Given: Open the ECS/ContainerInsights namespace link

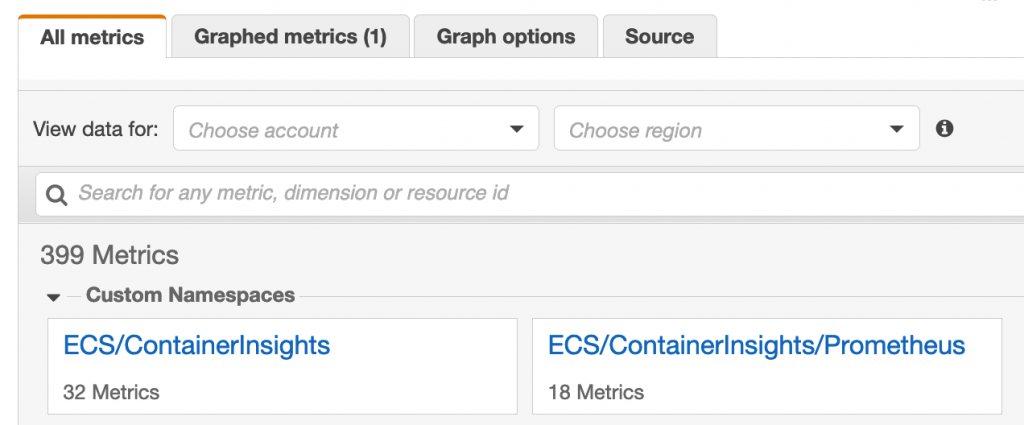Looking at the screenshot, I should 196,346.
